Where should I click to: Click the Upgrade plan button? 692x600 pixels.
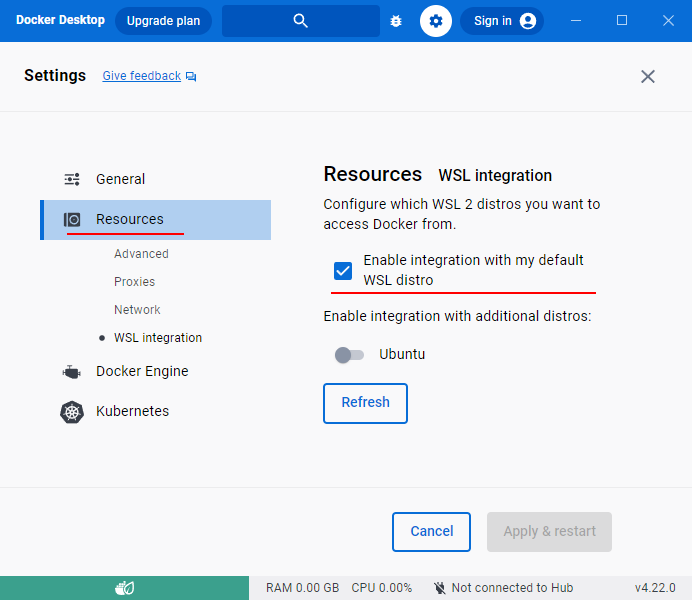pyautogui.click(x=163, y=21)
